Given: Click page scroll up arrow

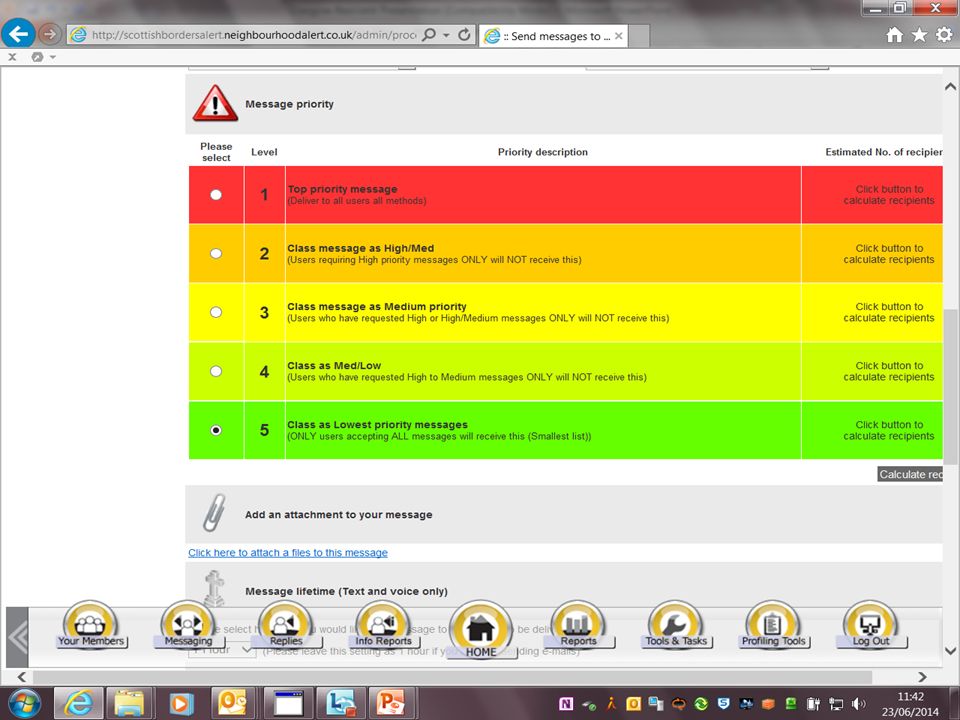Looking at the screenshot, I should point(950,87).
